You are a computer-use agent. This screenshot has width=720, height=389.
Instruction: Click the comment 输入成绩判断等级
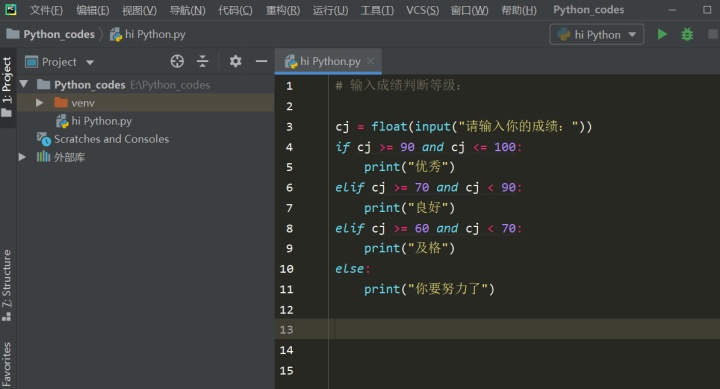(398, 85)
